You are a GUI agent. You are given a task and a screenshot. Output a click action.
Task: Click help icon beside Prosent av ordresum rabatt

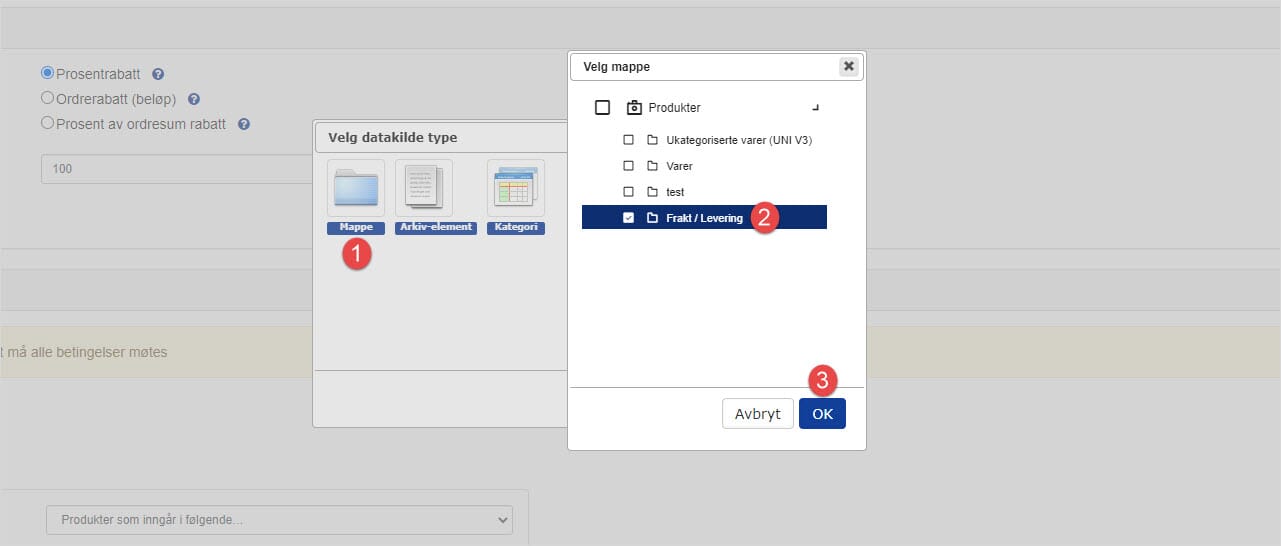pyautogui.click(x=244, y=125)
